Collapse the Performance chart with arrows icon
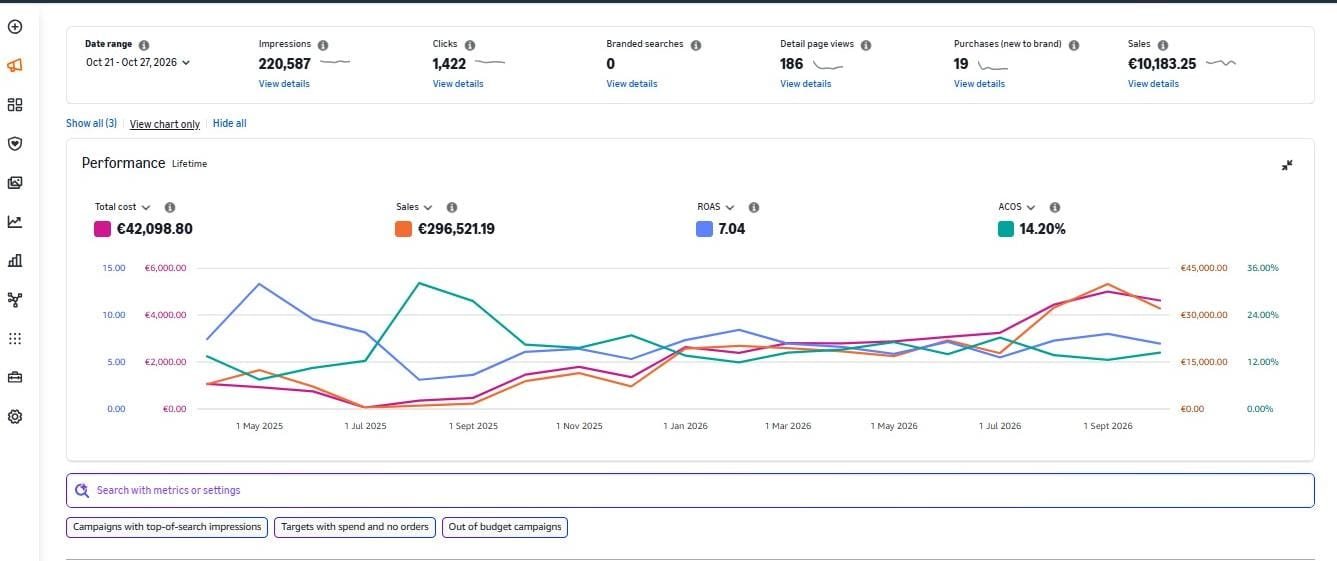1337x561 pixels. coord(1287,165)
